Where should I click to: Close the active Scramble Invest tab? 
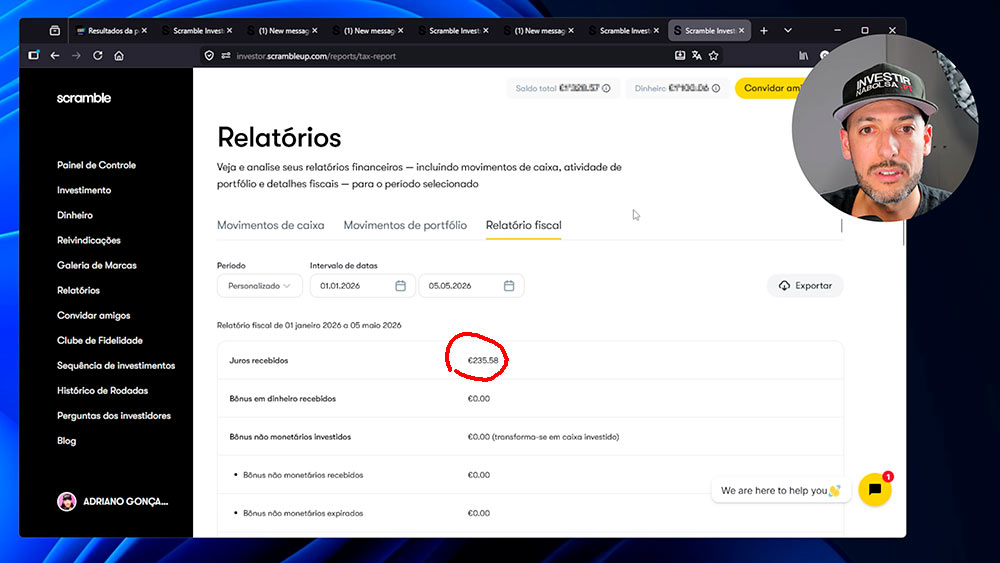[x=741, y=30]
